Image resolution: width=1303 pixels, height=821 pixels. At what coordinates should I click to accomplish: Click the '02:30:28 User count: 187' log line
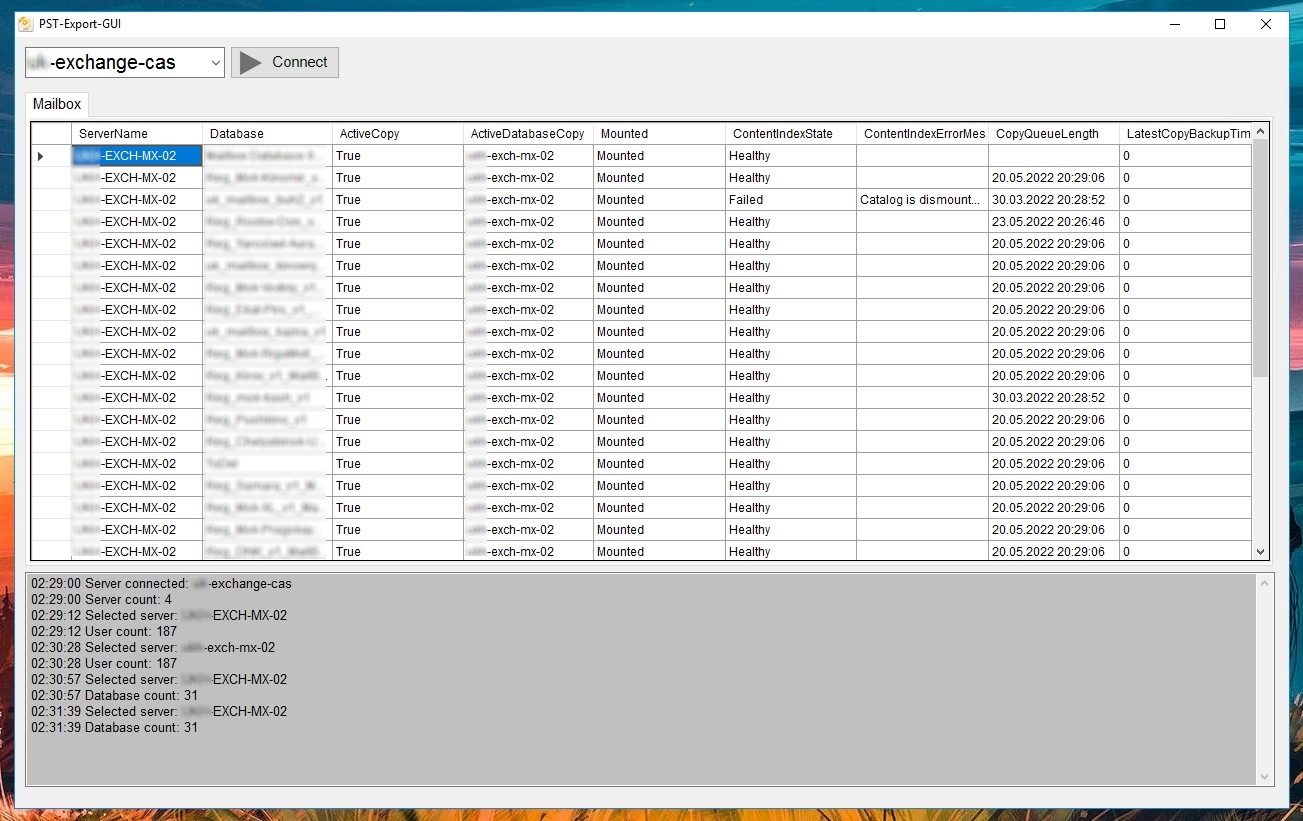coord(104,663)
